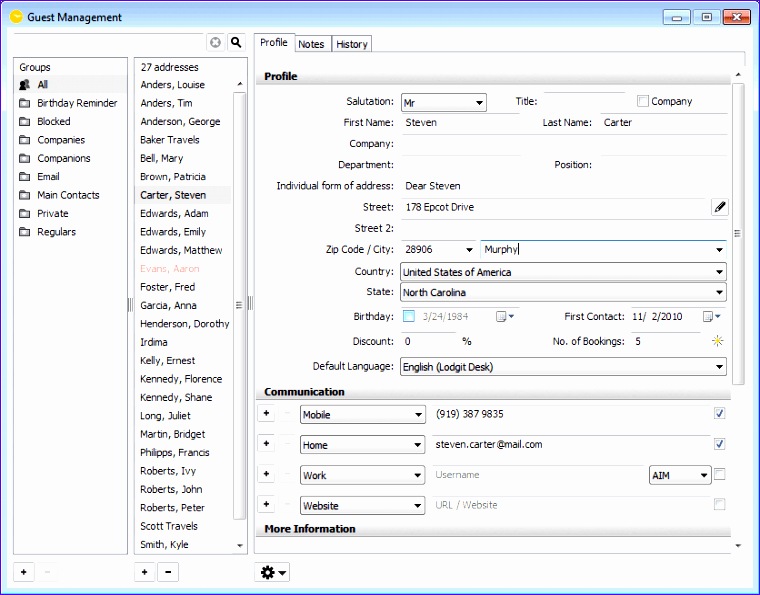Click the Private folder icon
The image size is (760, 595).
(x=24, y=214)
